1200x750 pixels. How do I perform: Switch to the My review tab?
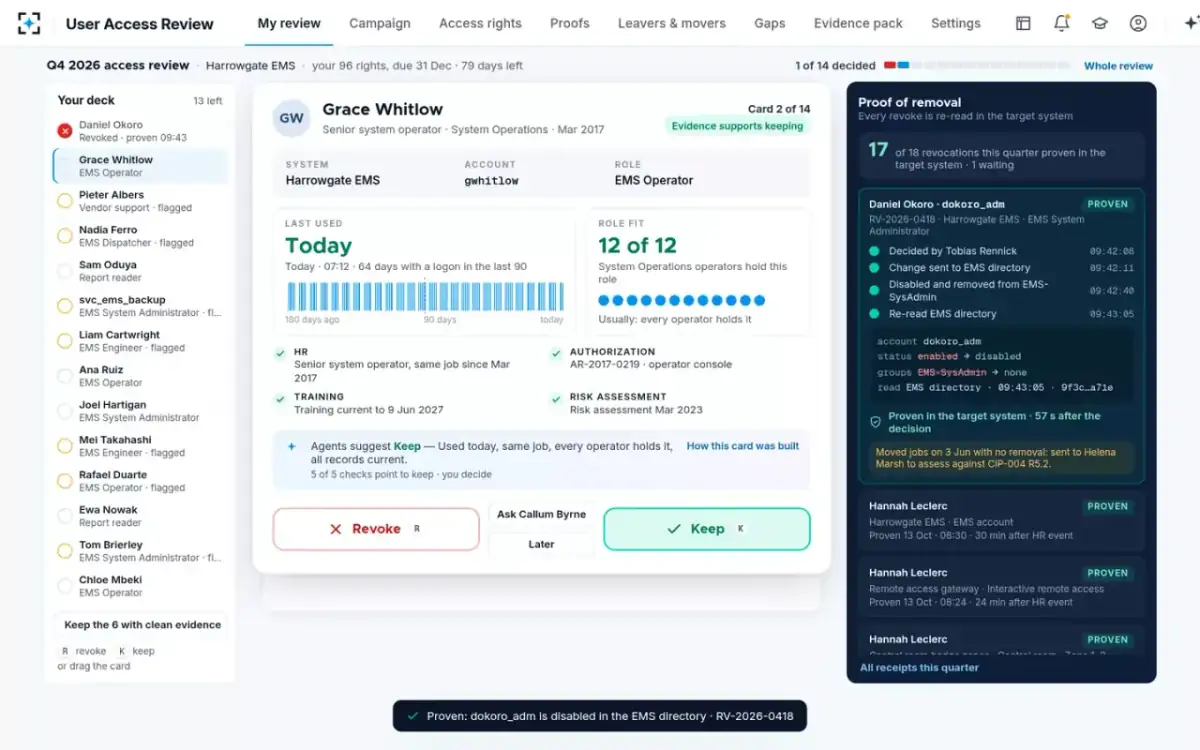[x=289, y=23]
